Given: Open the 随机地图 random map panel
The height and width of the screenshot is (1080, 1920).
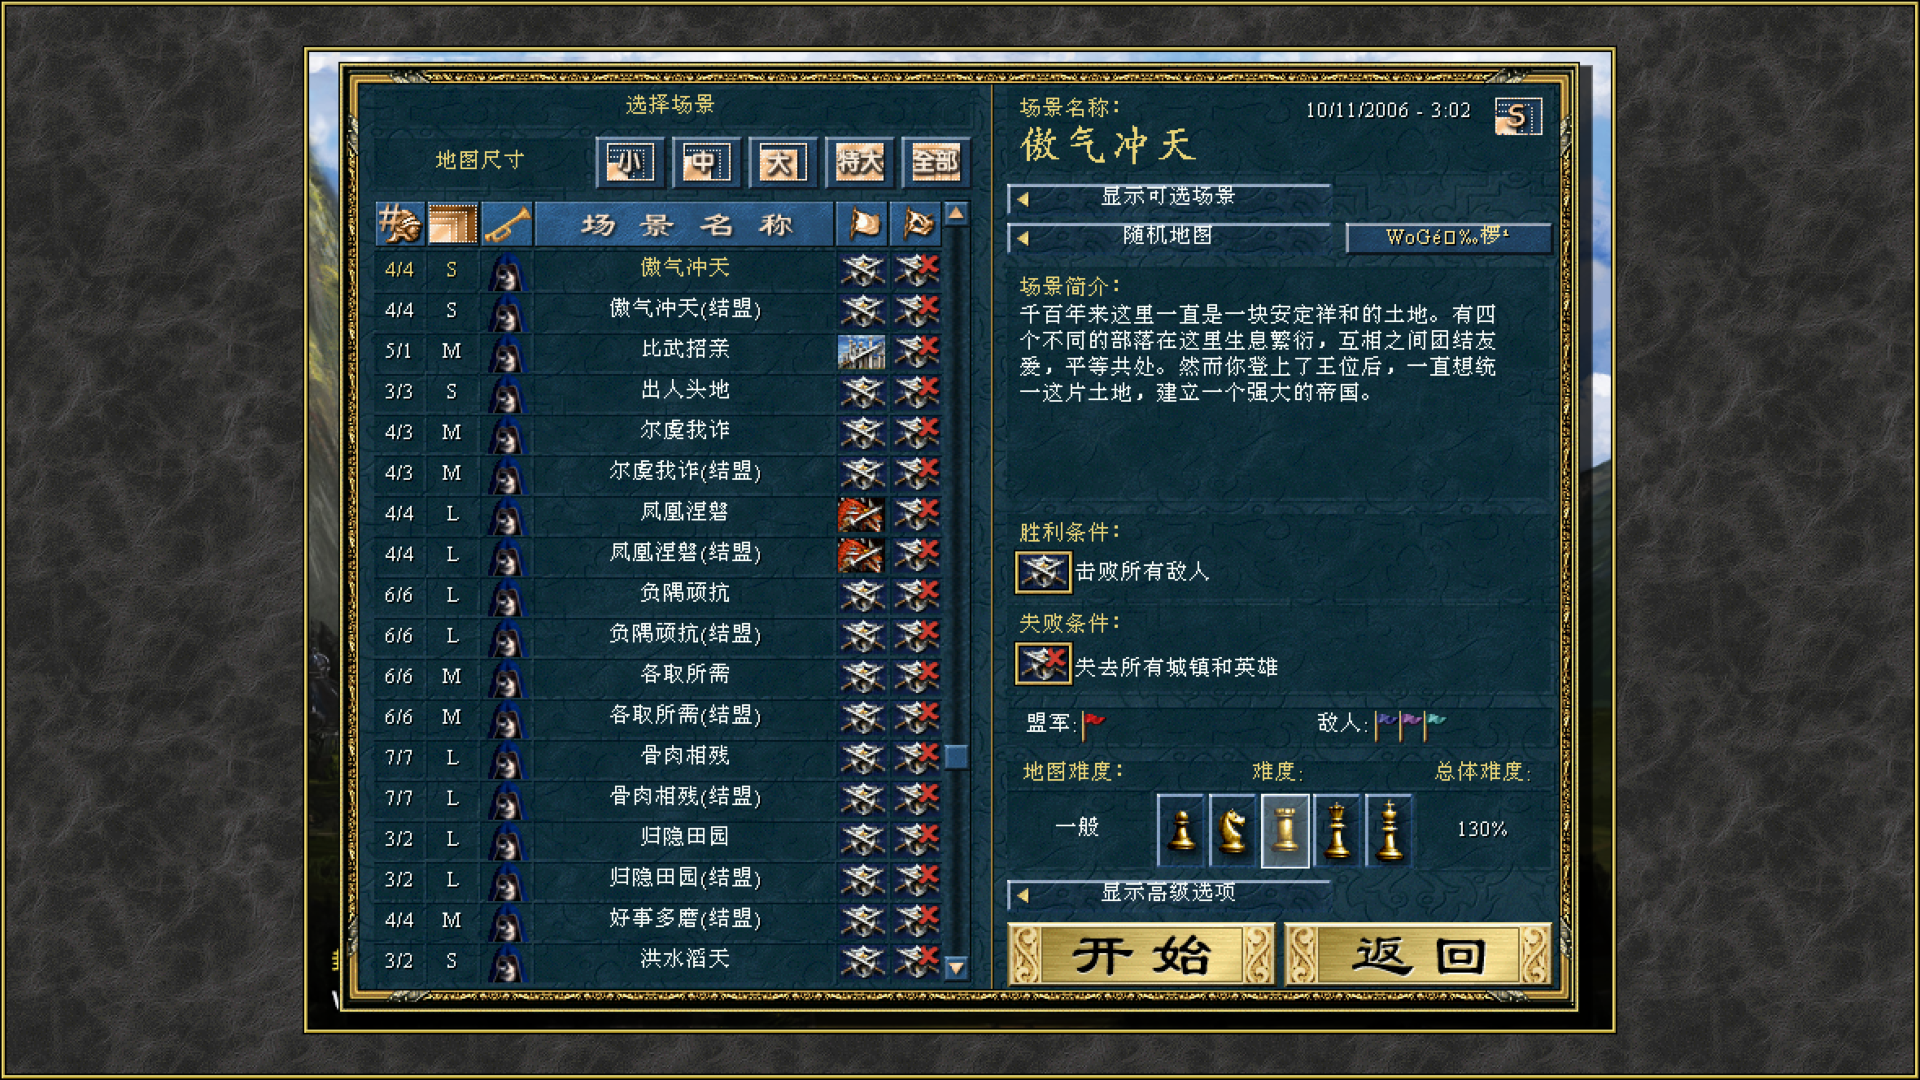Looking at the screenshot, I should click(1168, 237).
